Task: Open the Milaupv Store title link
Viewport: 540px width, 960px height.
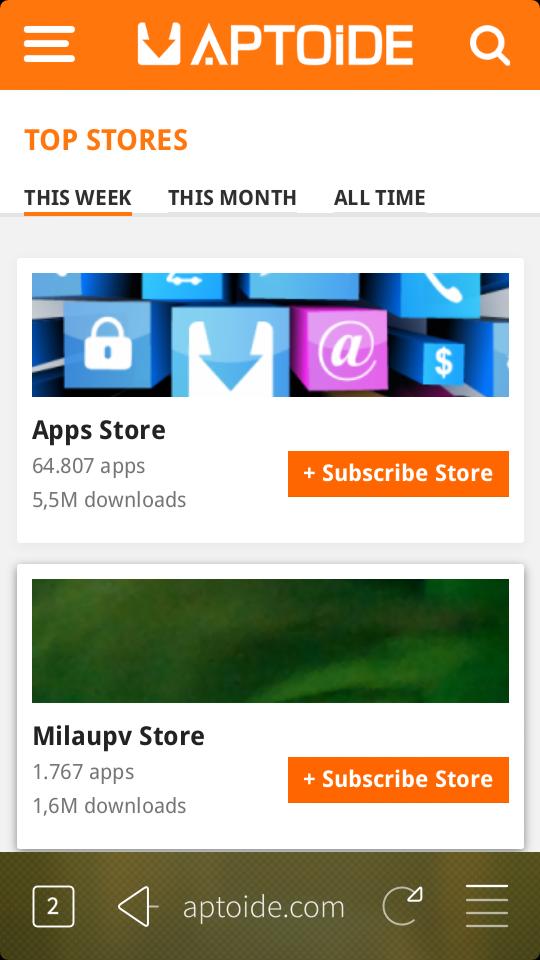Action: [118, 736]
